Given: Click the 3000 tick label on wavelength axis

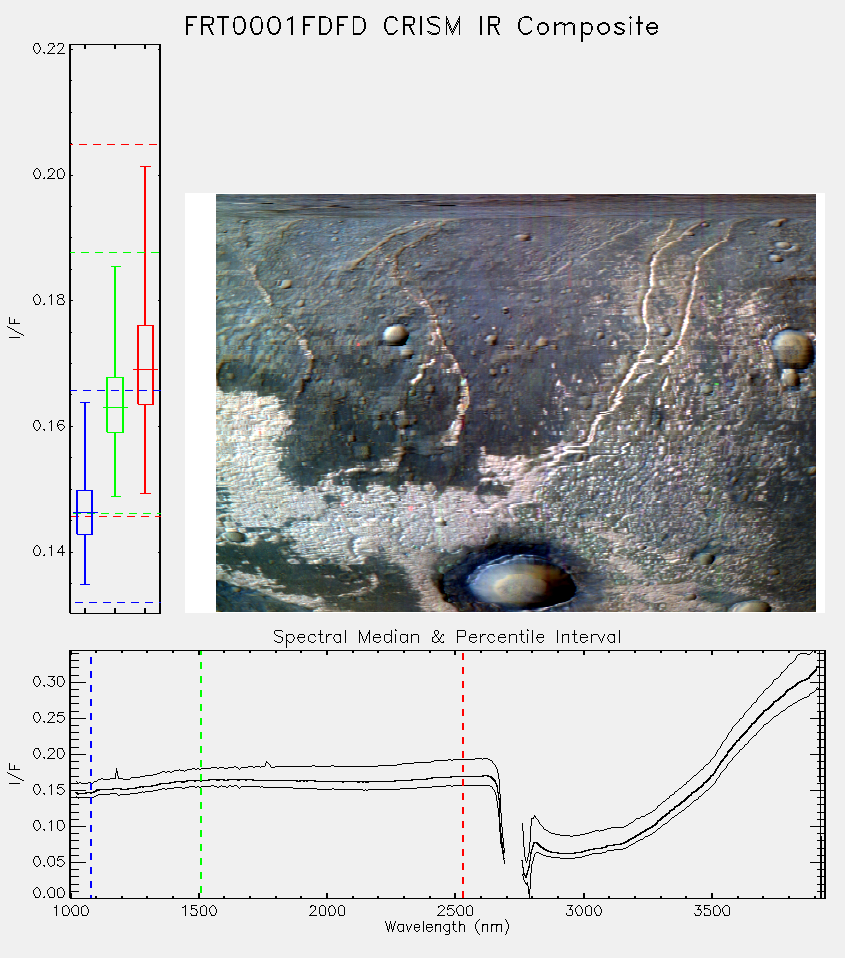Looking at the screenshot, I should [x=583, y=911].
